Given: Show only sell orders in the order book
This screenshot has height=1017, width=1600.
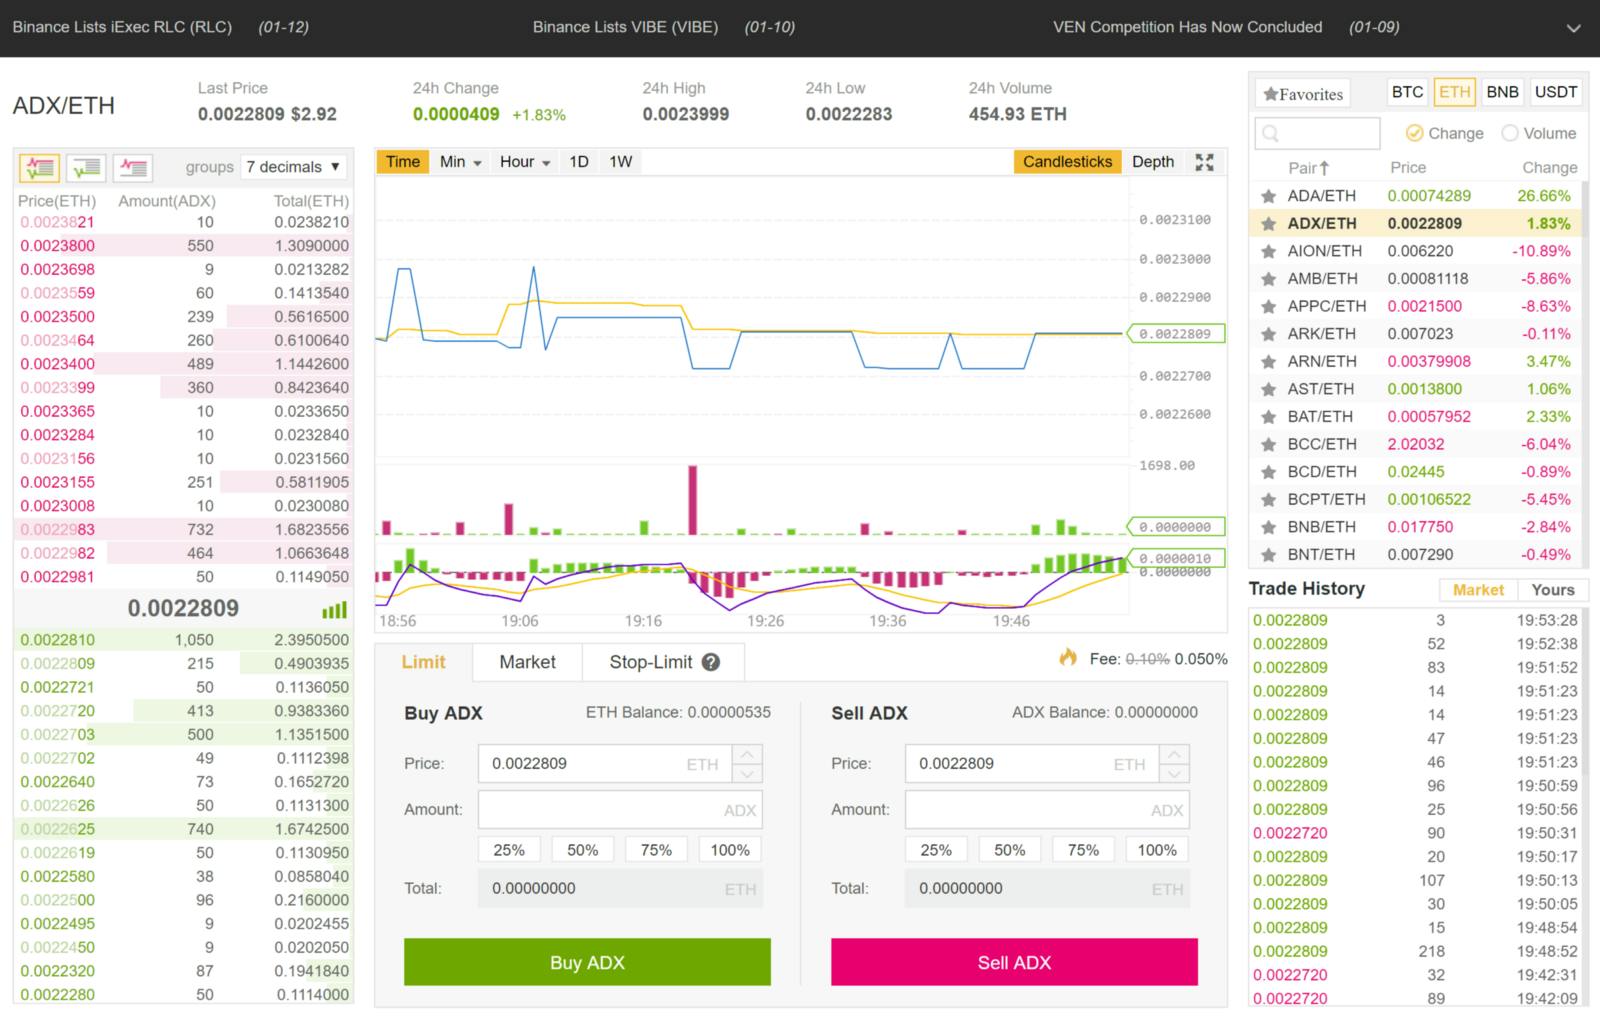Looking at the screenshot, I should (x=133, y=168).
